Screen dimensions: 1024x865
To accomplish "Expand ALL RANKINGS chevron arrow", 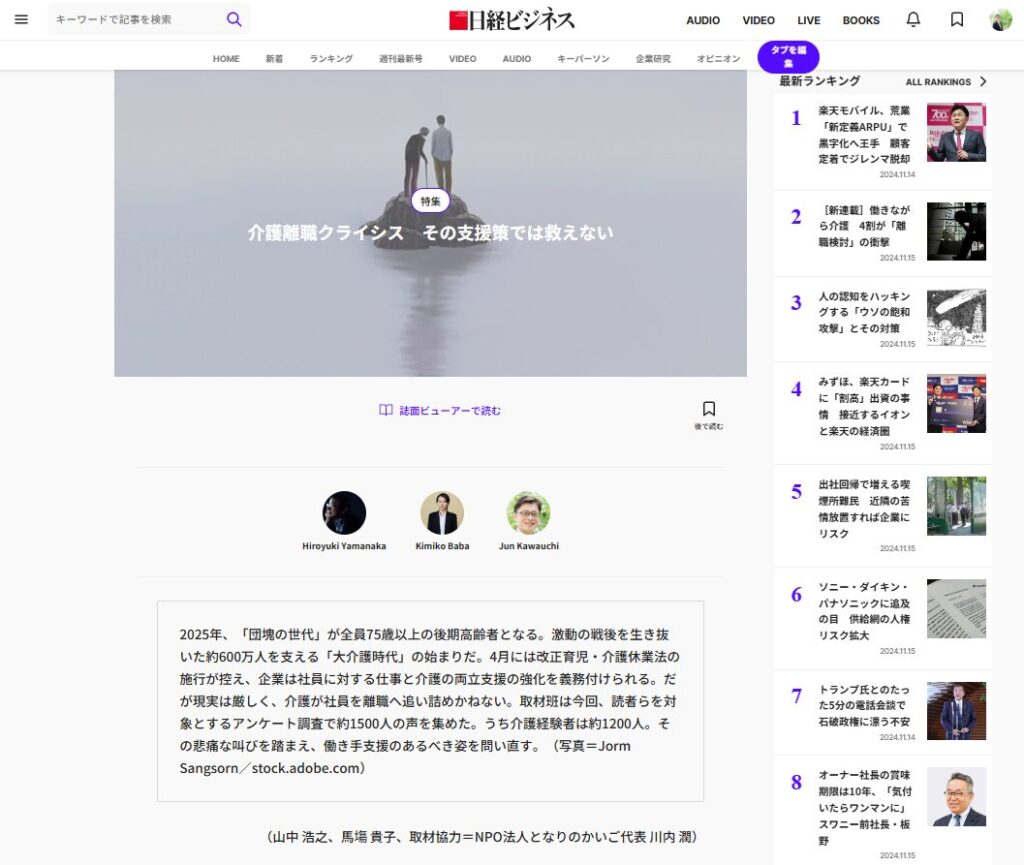I will pos(983,82).
